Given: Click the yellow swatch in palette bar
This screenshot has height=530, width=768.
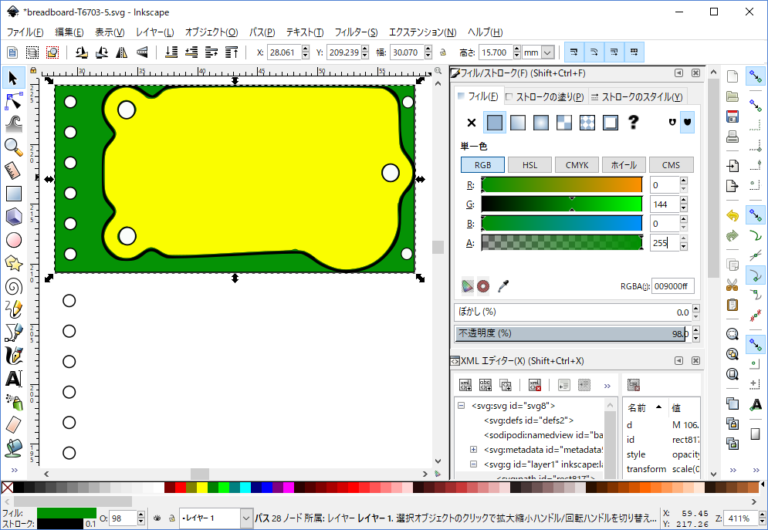Looking at the screenshot, I should 201,488.
